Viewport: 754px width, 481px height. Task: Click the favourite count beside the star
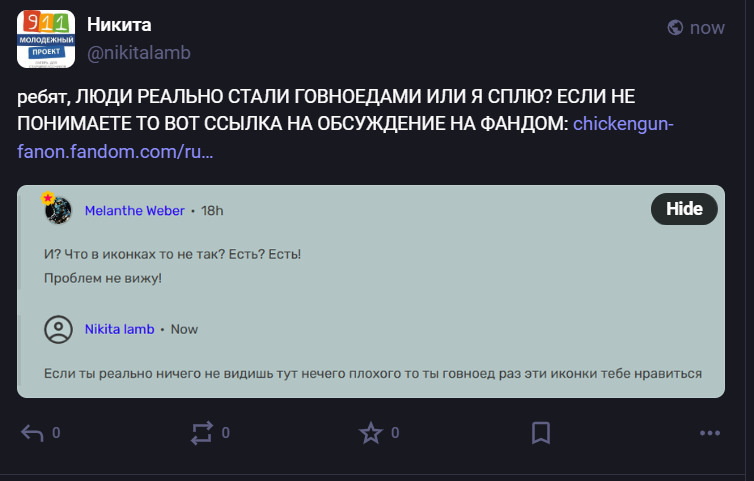click(395, 433)
